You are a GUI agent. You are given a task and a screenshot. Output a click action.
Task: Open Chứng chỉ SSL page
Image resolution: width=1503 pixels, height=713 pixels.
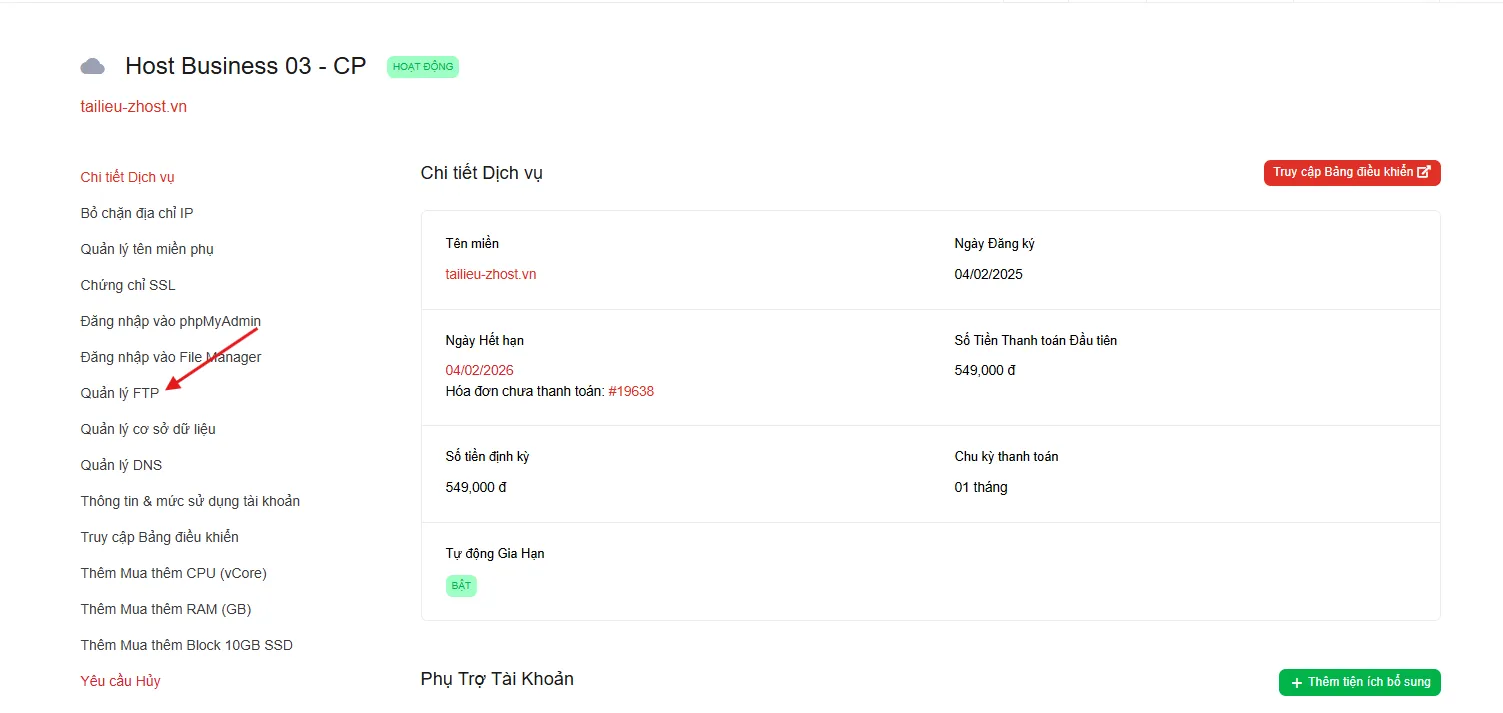pyautogui.click(x=128, y=285)
